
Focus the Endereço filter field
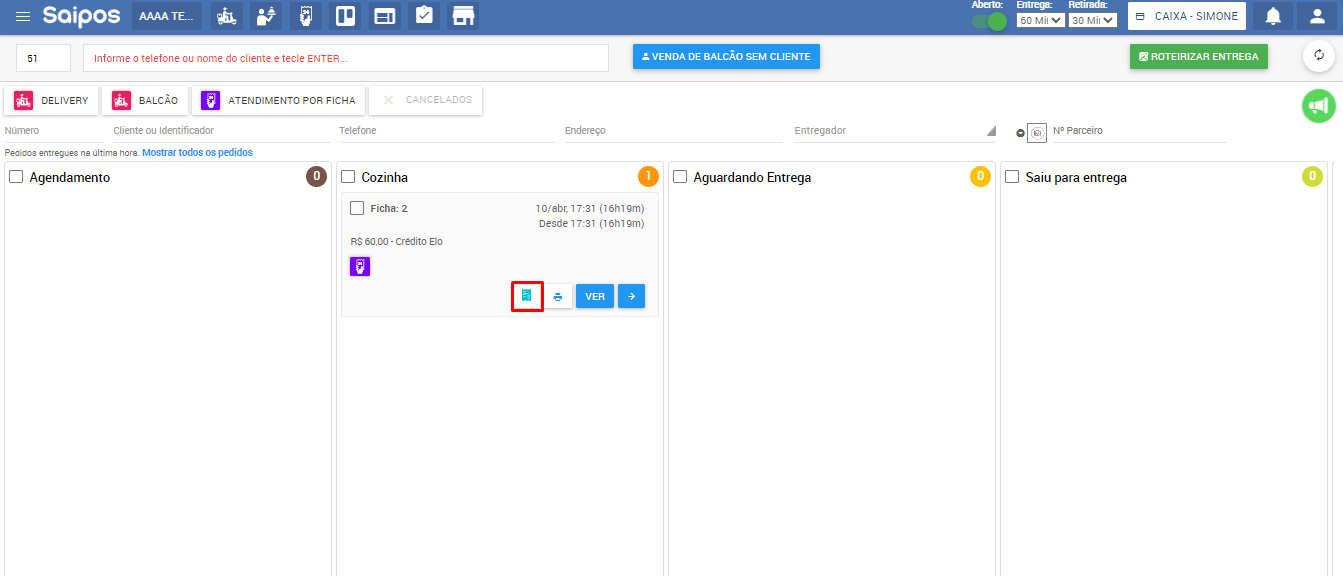(673, 131)
